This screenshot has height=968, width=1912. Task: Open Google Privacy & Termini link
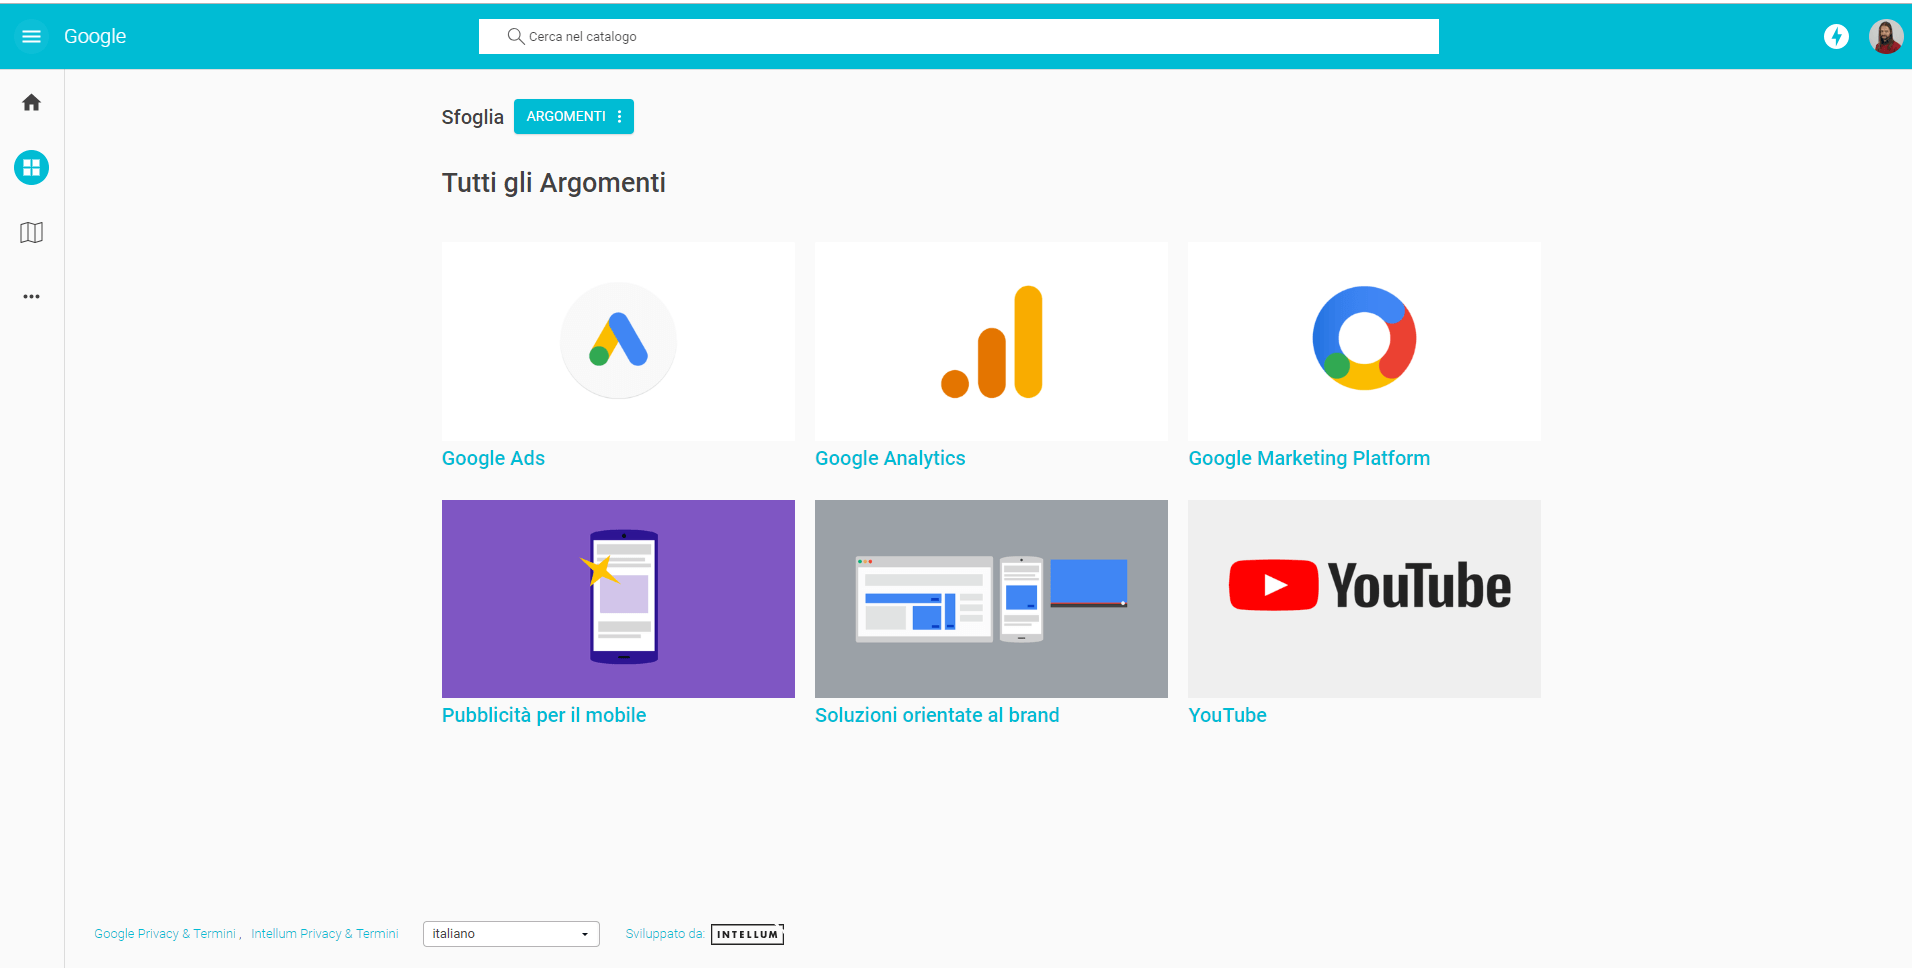pyautogui.click(x=165, y=934)
